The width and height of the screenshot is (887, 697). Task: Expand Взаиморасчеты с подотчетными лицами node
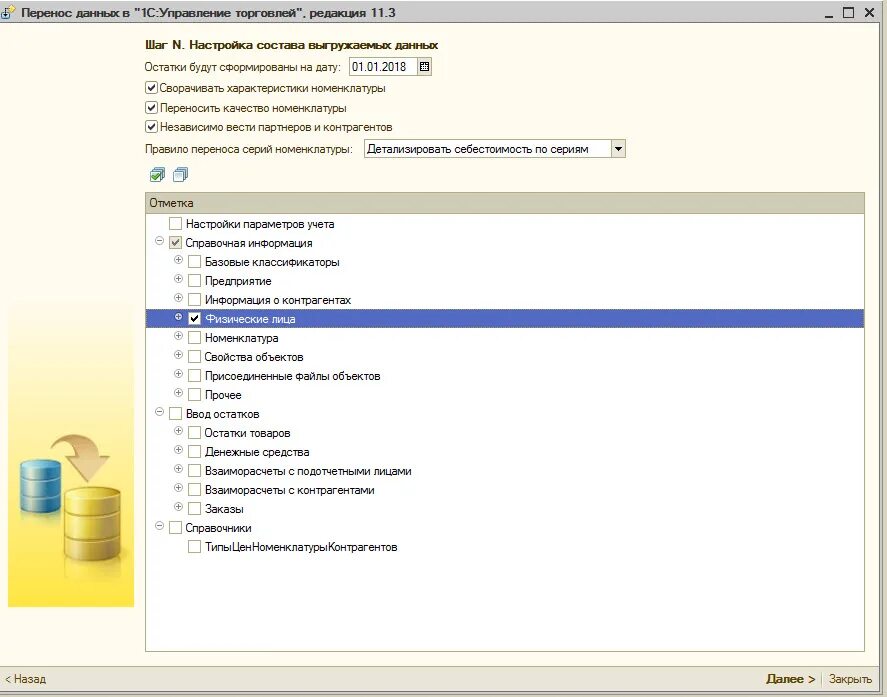pyautogui.click(x=178, y=469)
